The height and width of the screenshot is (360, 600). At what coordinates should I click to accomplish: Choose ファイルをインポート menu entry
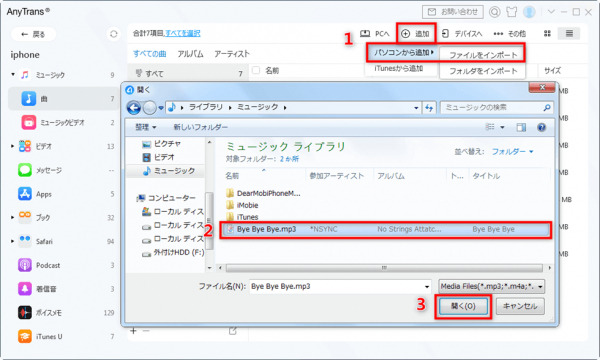pyautogui.click(x=483, y=55)
